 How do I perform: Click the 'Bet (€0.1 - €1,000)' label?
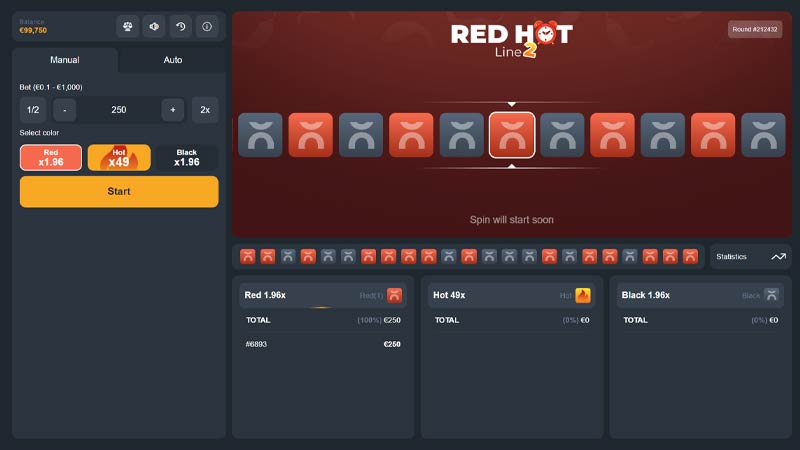tap(51, 87)
